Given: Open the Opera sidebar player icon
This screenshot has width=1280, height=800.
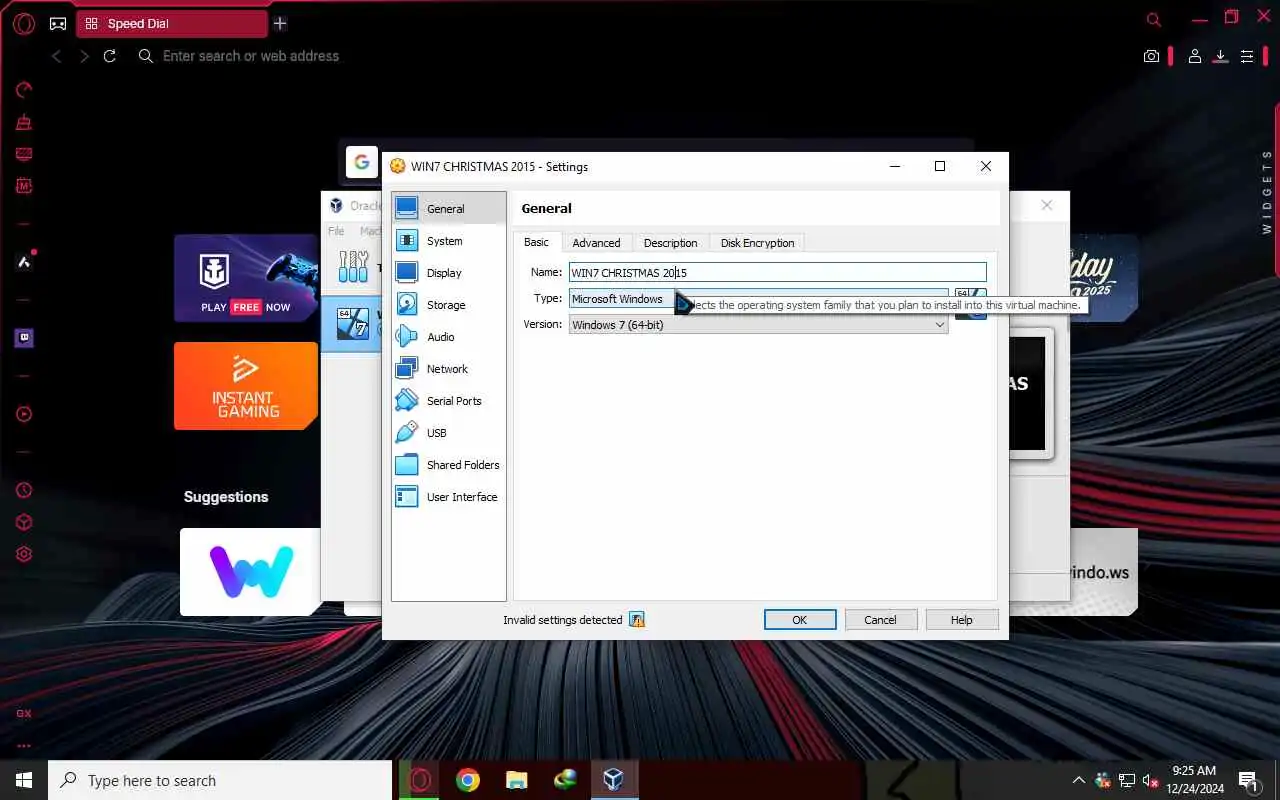Looking at the screenshot, I should click(24, 414).
